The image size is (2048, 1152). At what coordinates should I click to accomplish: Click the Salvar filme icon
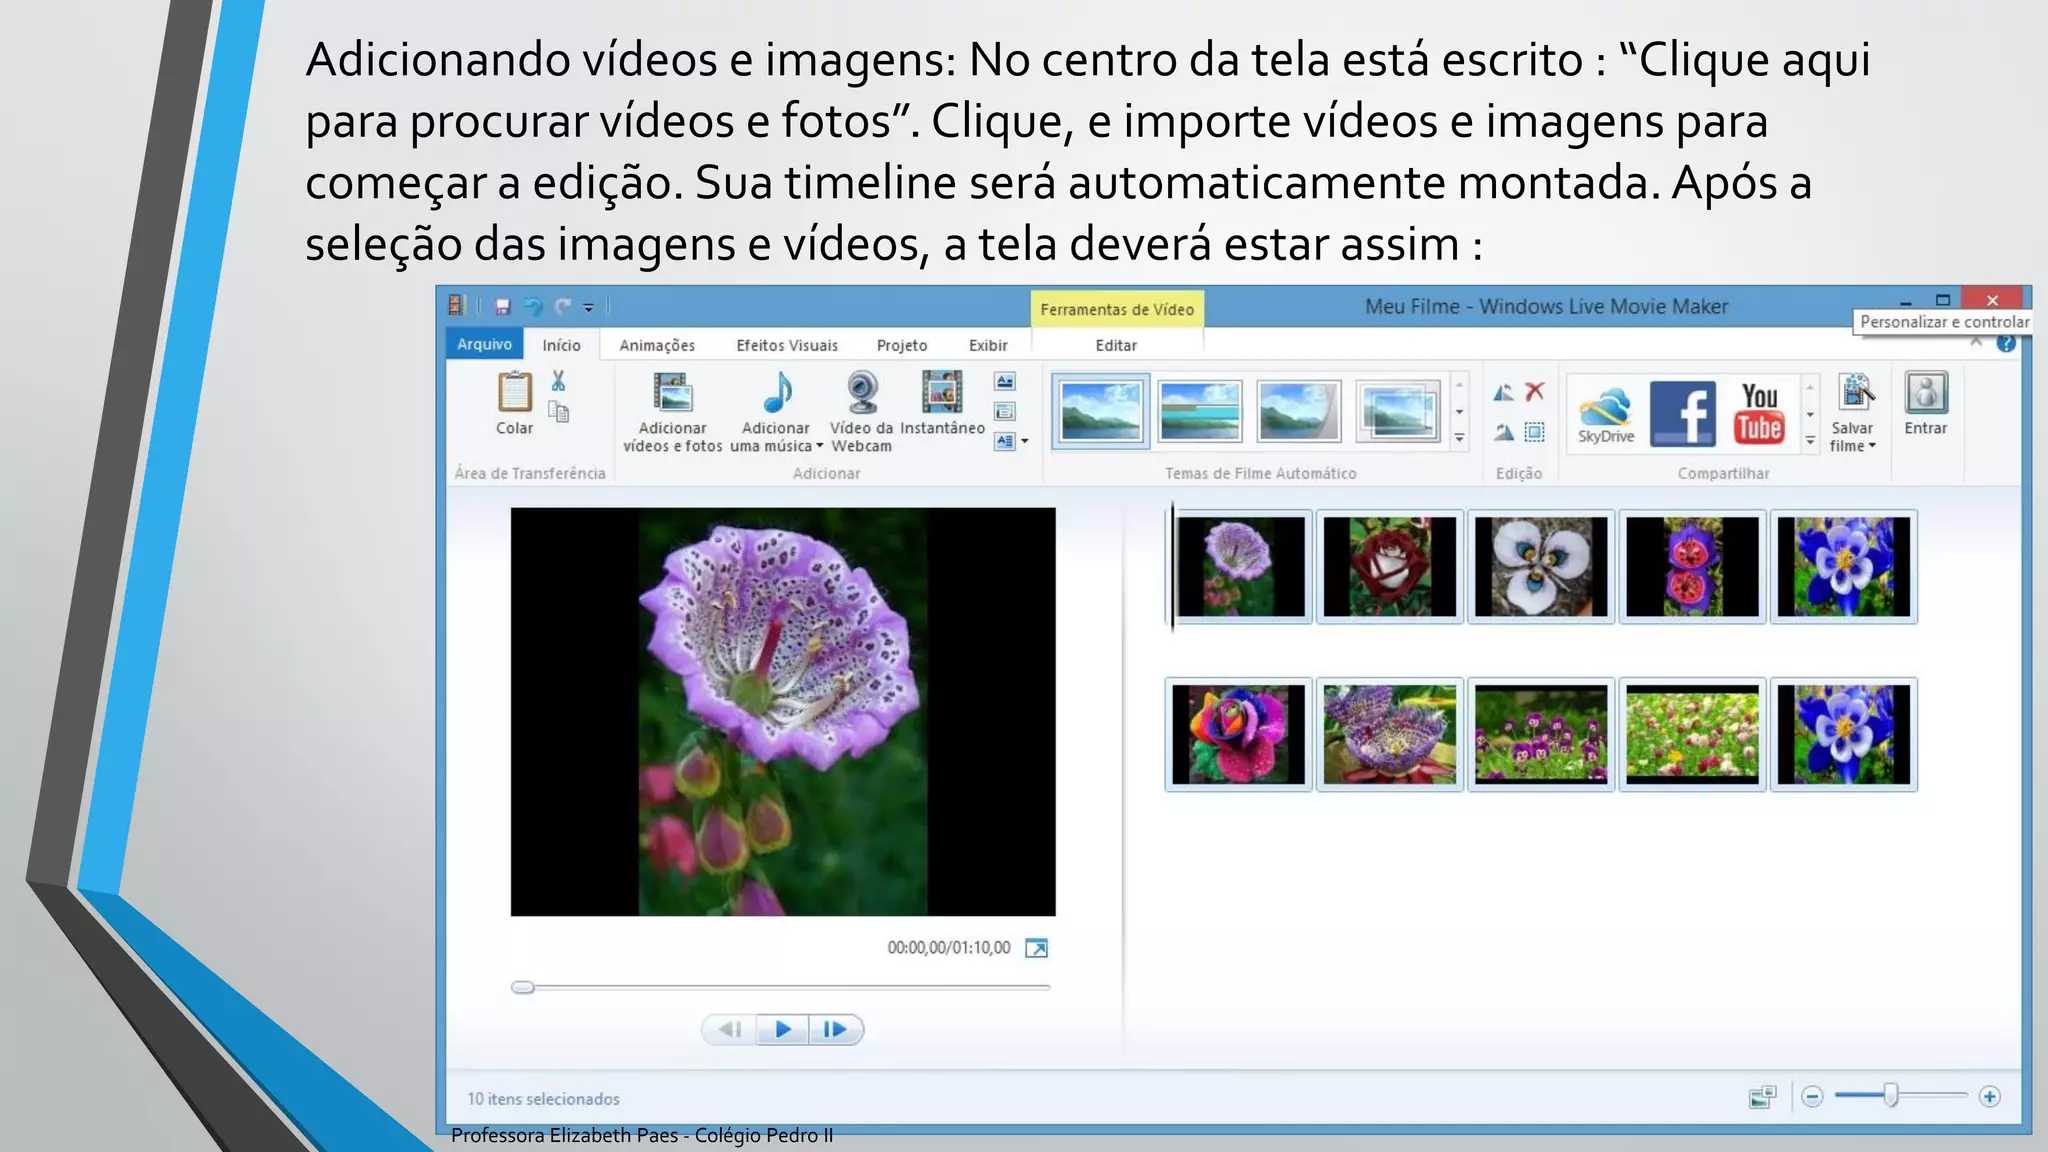point(1855,392)
